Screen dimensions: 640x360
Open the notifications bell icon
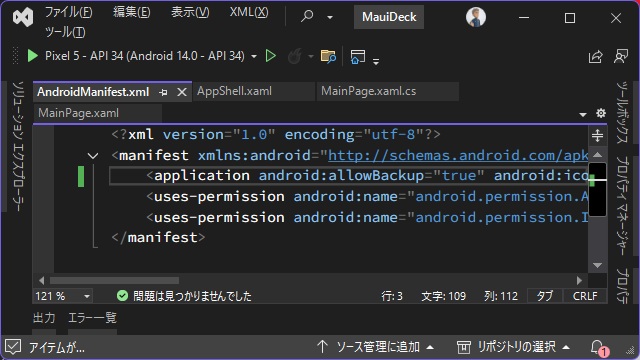coord(599,348)
